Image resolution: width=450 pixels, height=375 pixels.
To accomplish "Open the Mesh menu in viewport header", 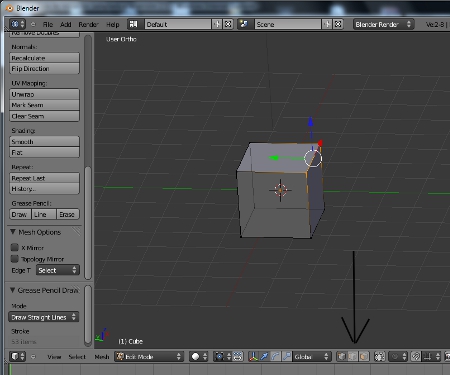I will pos(102,357).
